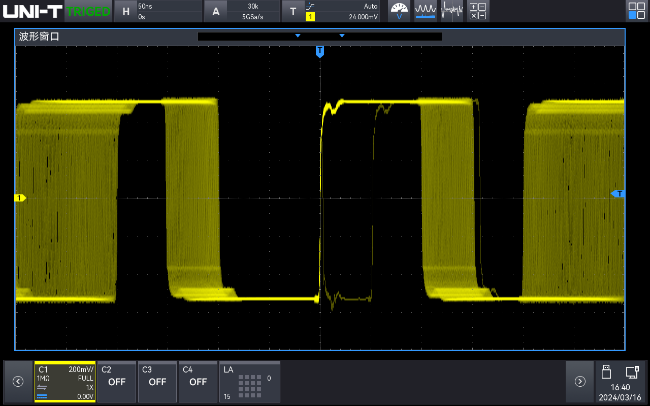Click the blue trigger level marker at right edge

617,194
